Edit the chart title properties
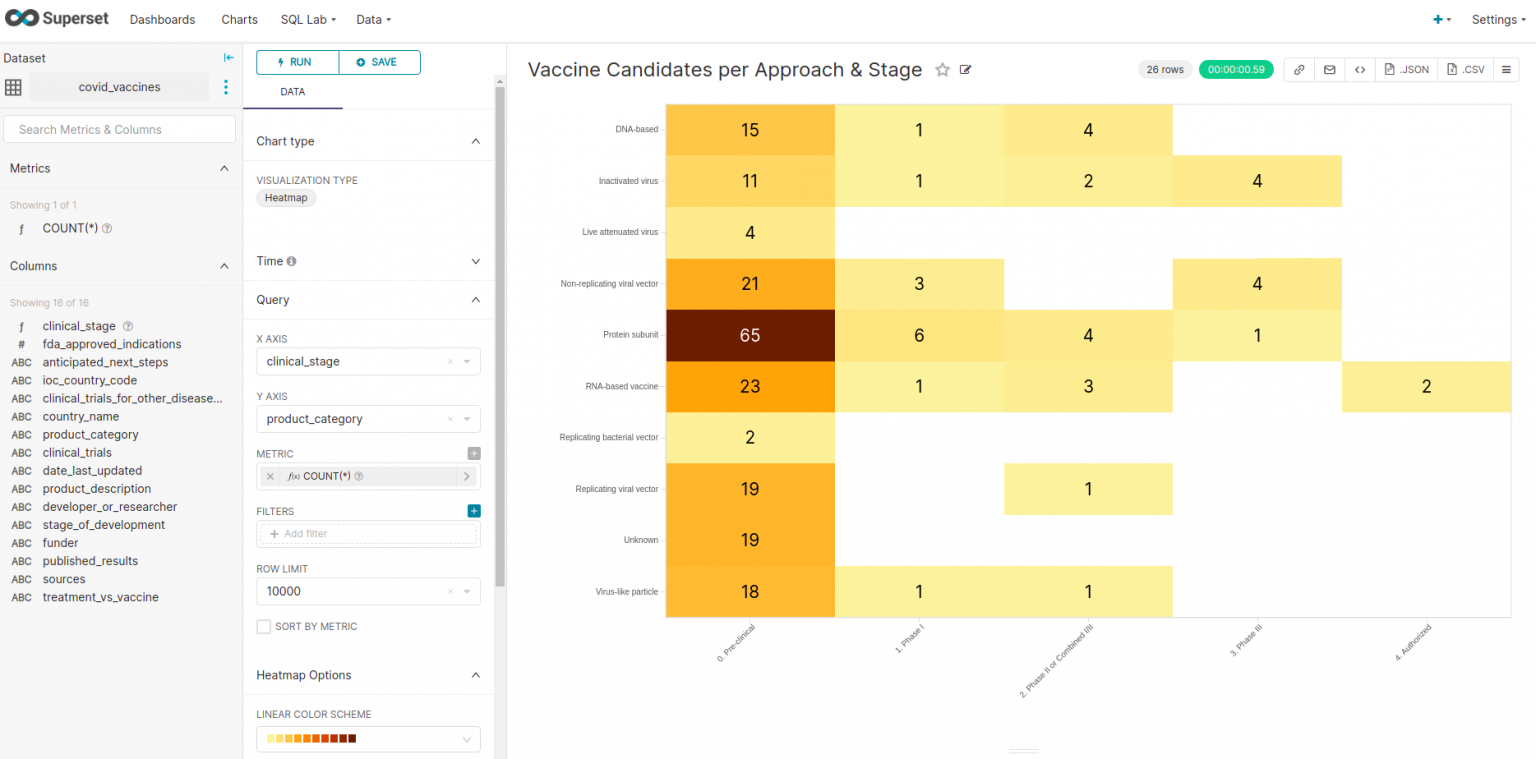 965,69
